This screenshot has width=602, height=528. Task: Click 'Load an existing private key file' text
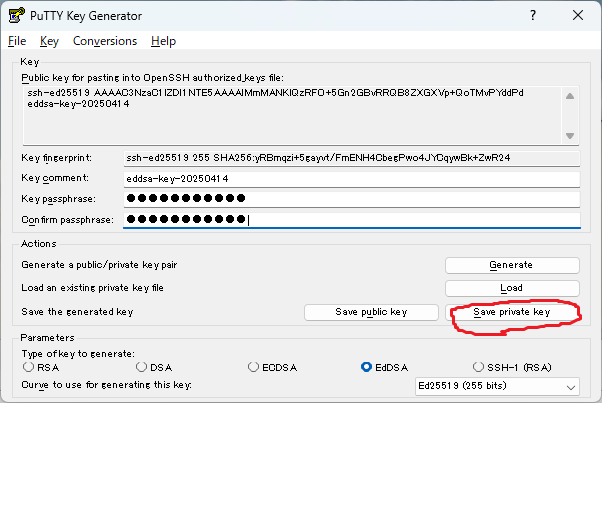93,288
